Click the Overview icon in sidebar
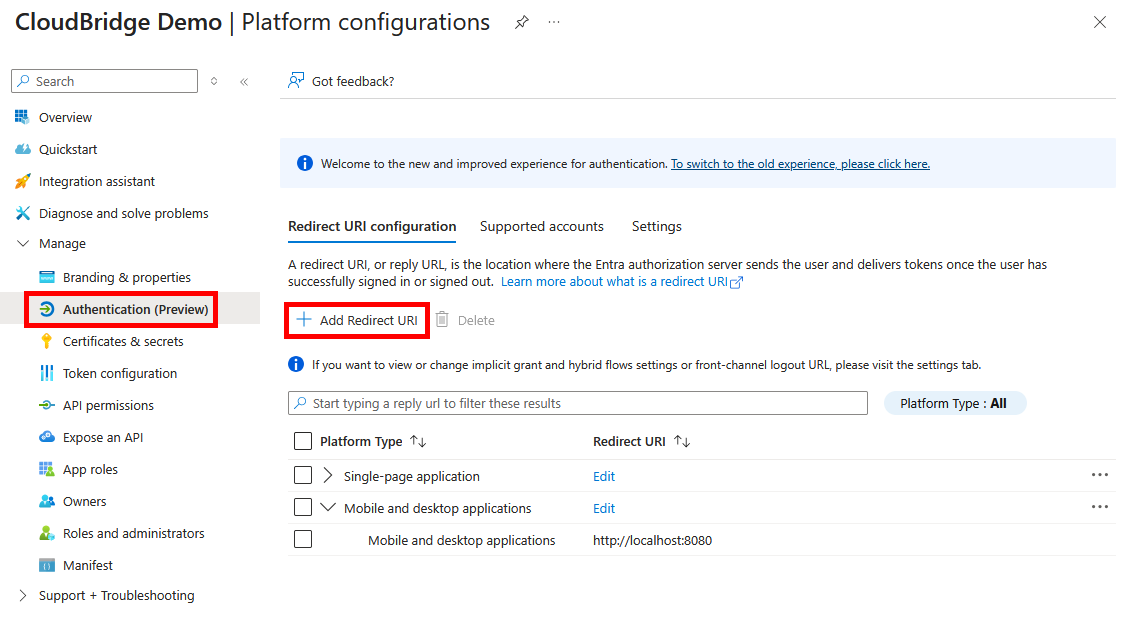 tap(22, 117)
